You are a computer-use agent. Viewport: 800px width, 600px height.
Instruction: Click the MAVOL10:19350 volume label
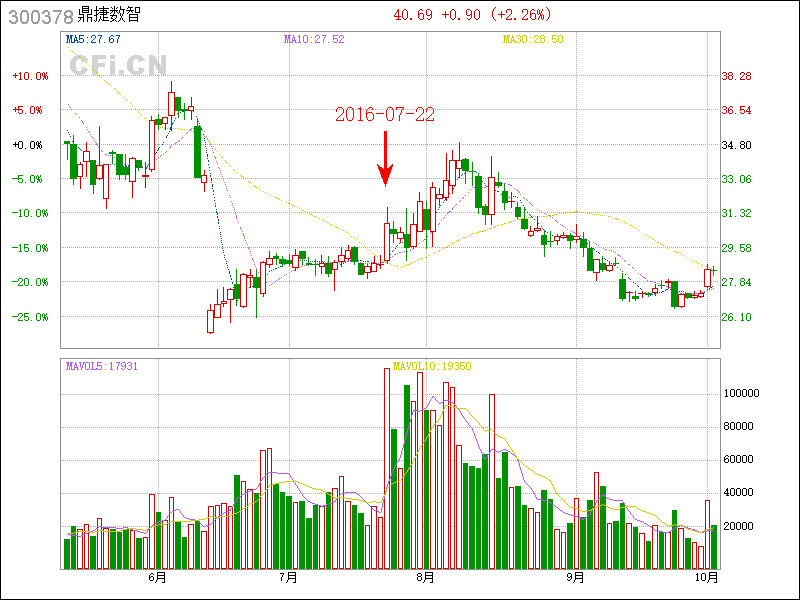(x=432, y=366)
